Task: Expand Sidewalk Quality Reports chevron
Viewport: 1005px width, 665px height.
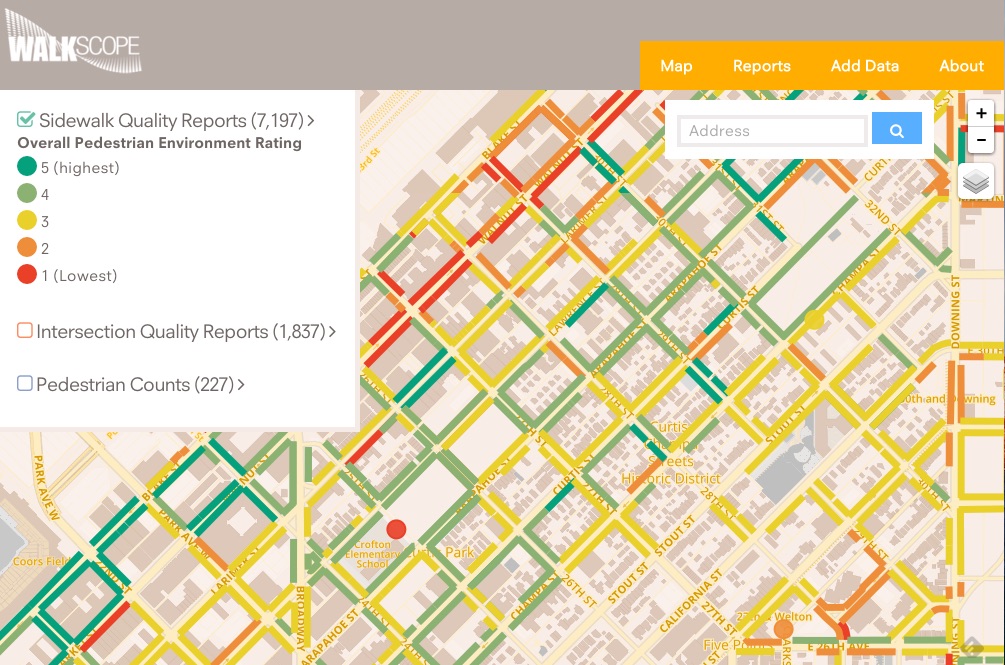Action: click(x=311, y=120)
